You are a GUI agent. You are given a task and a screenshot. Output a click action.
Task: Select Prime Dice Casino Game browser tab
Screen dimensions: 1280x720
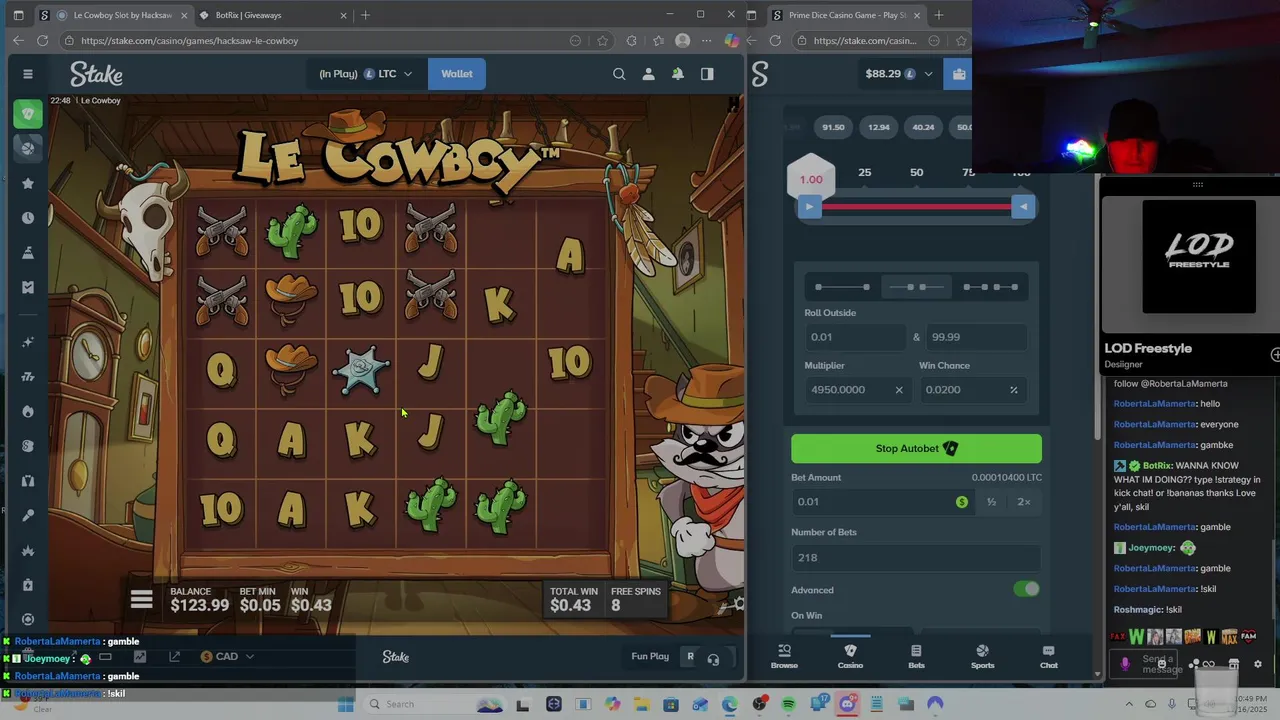tap(846, 15)
